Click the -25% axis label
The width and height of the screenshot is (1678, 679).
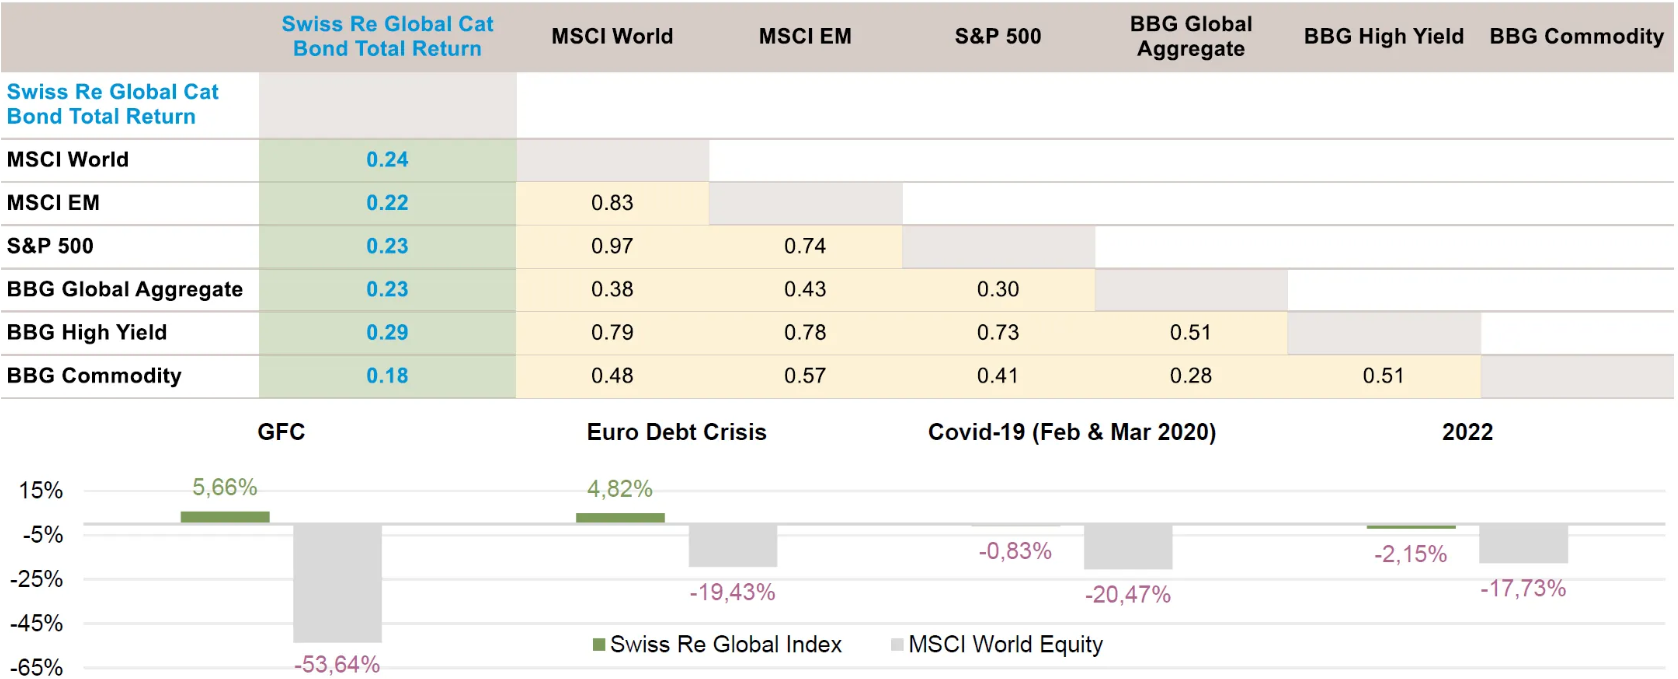pyautogui.click(x=37, y=579)
